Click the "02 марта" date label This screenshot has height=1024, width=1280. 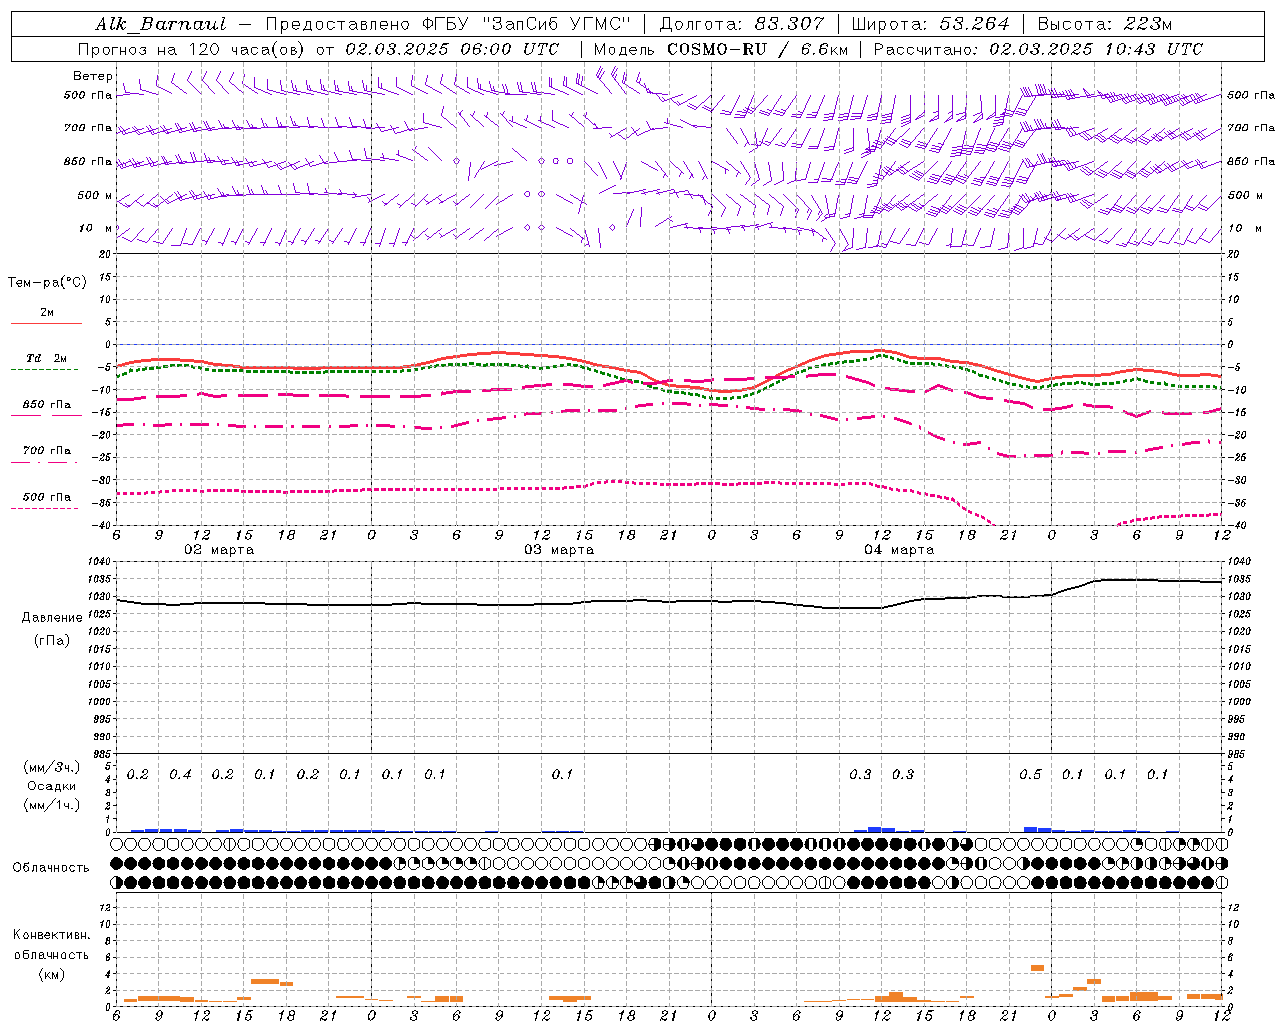point(219,550)
